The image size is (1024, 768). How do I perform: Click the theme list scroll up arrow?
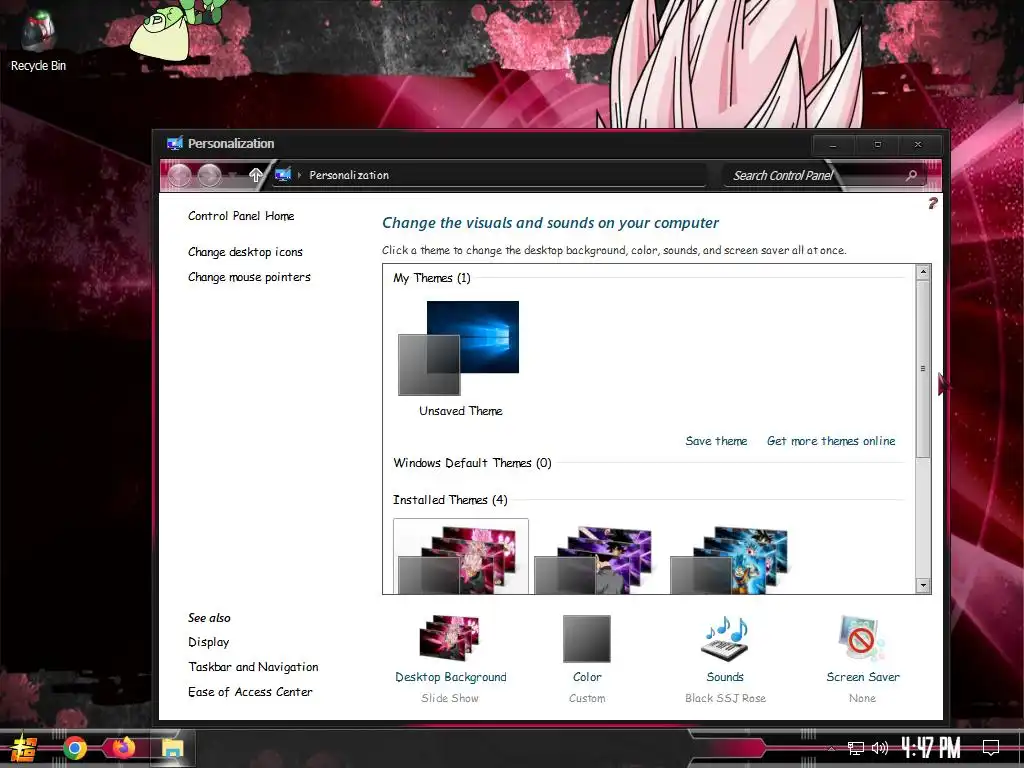923,272
